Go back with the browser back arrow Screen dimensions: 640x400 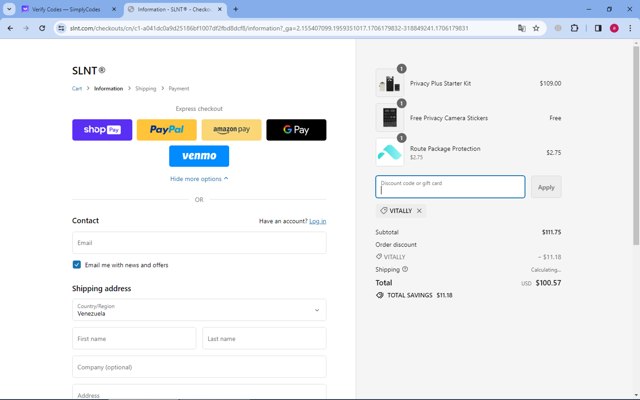10,28
